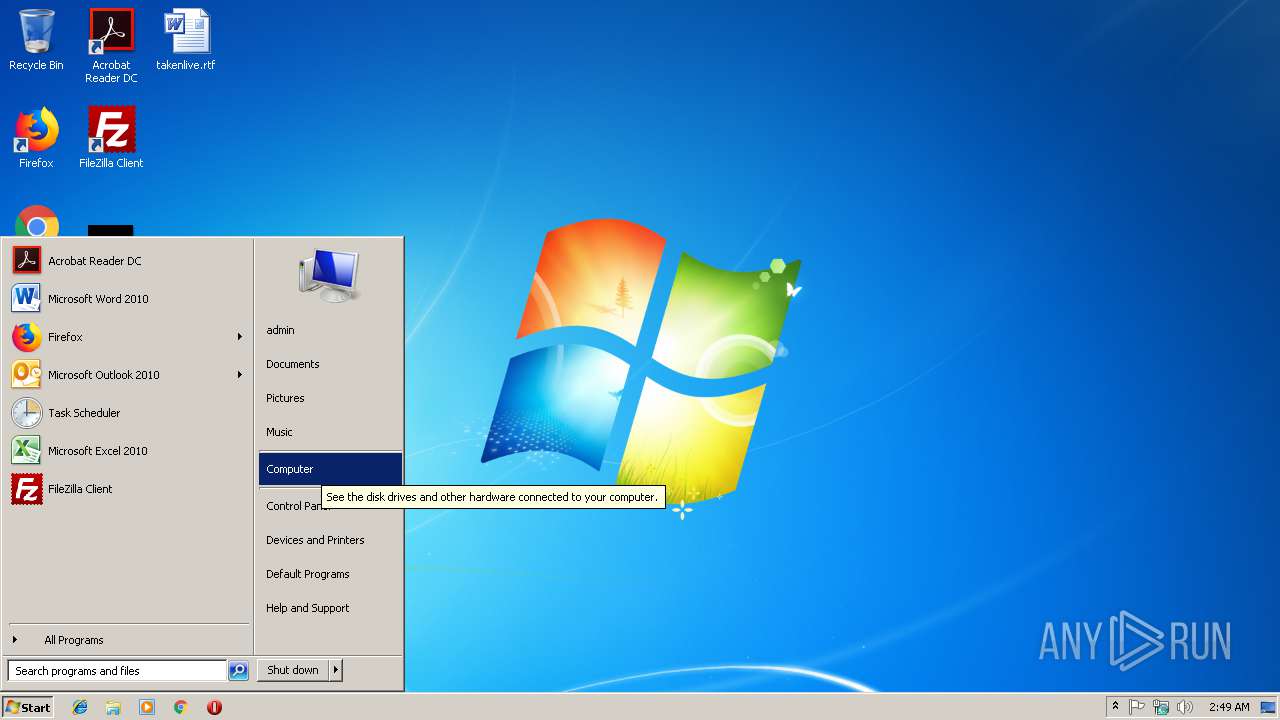Click Outlook 2010 icon in Start menu

coord(27,375)
